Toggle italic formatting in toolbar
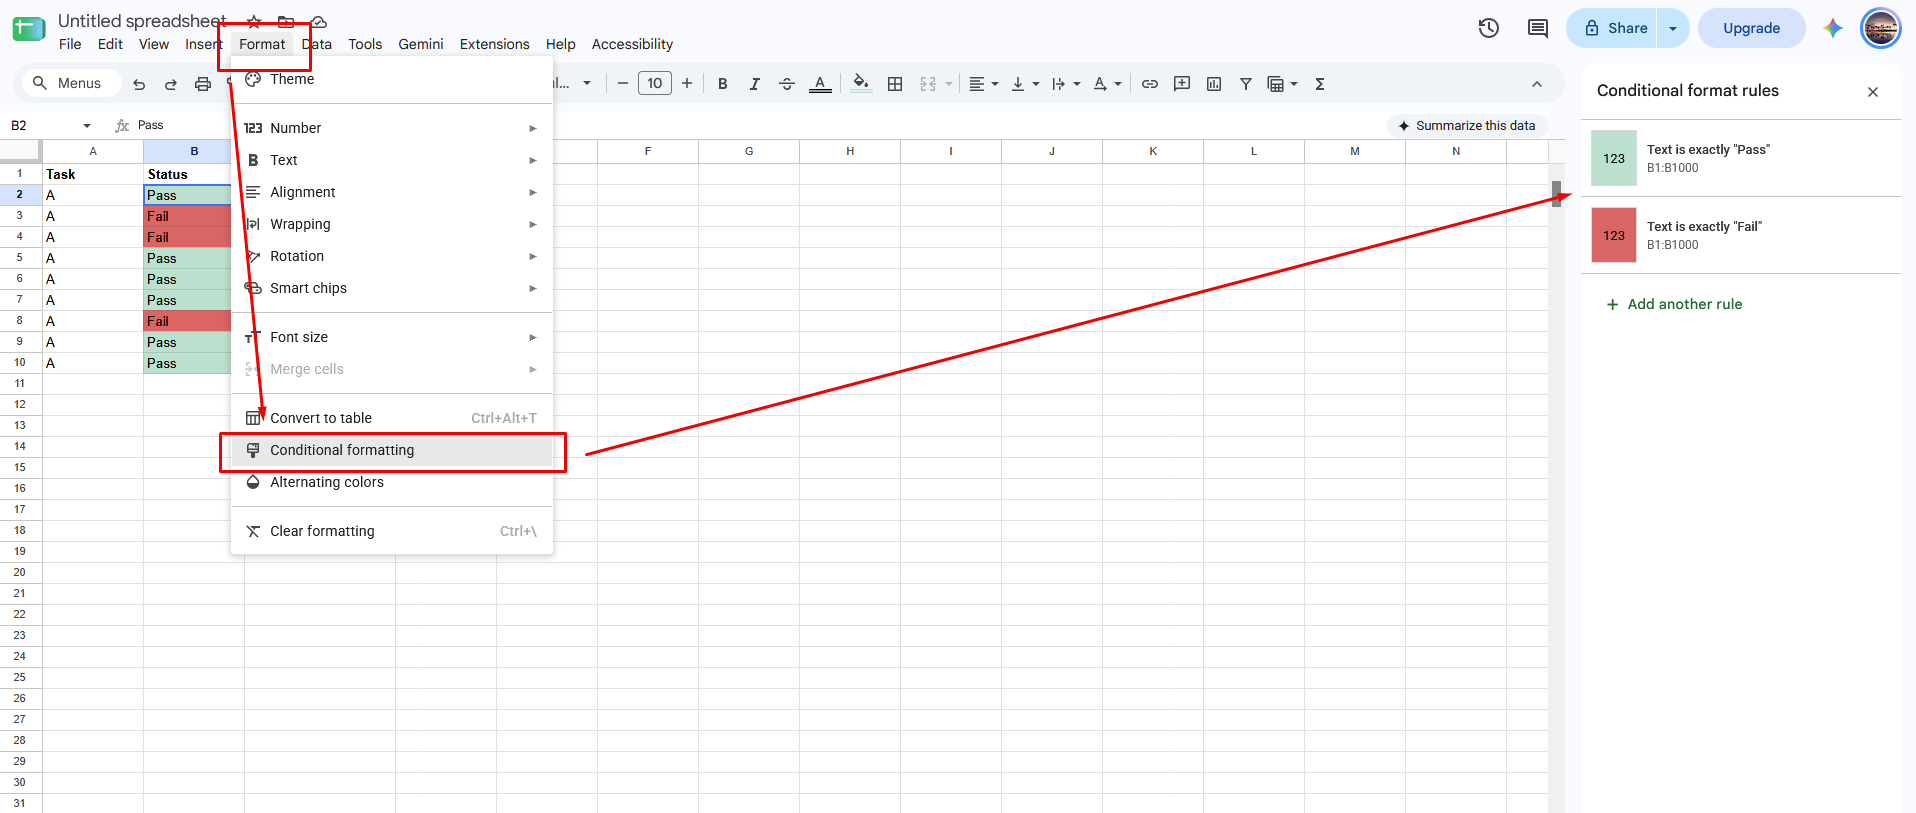1916x813 pixels. pos(754,84)
